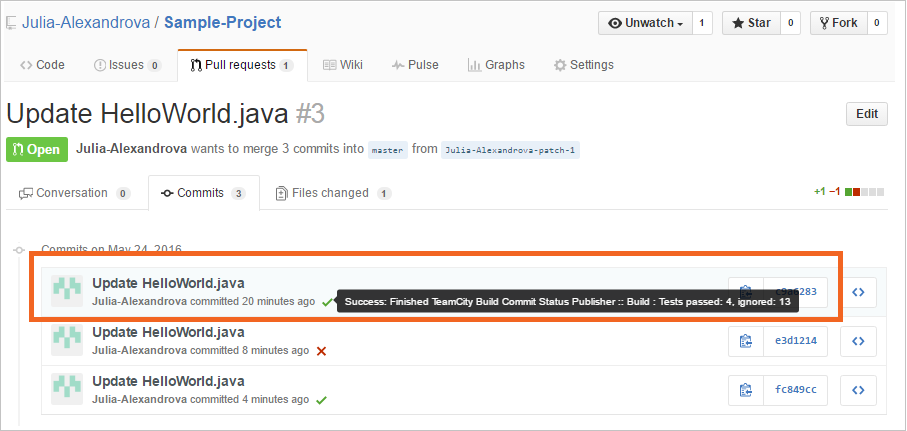Image resolution: width=907 pixels, height=431 pixels.
Task: Click avatar of the second commit
Action: (x=67, y=341)
